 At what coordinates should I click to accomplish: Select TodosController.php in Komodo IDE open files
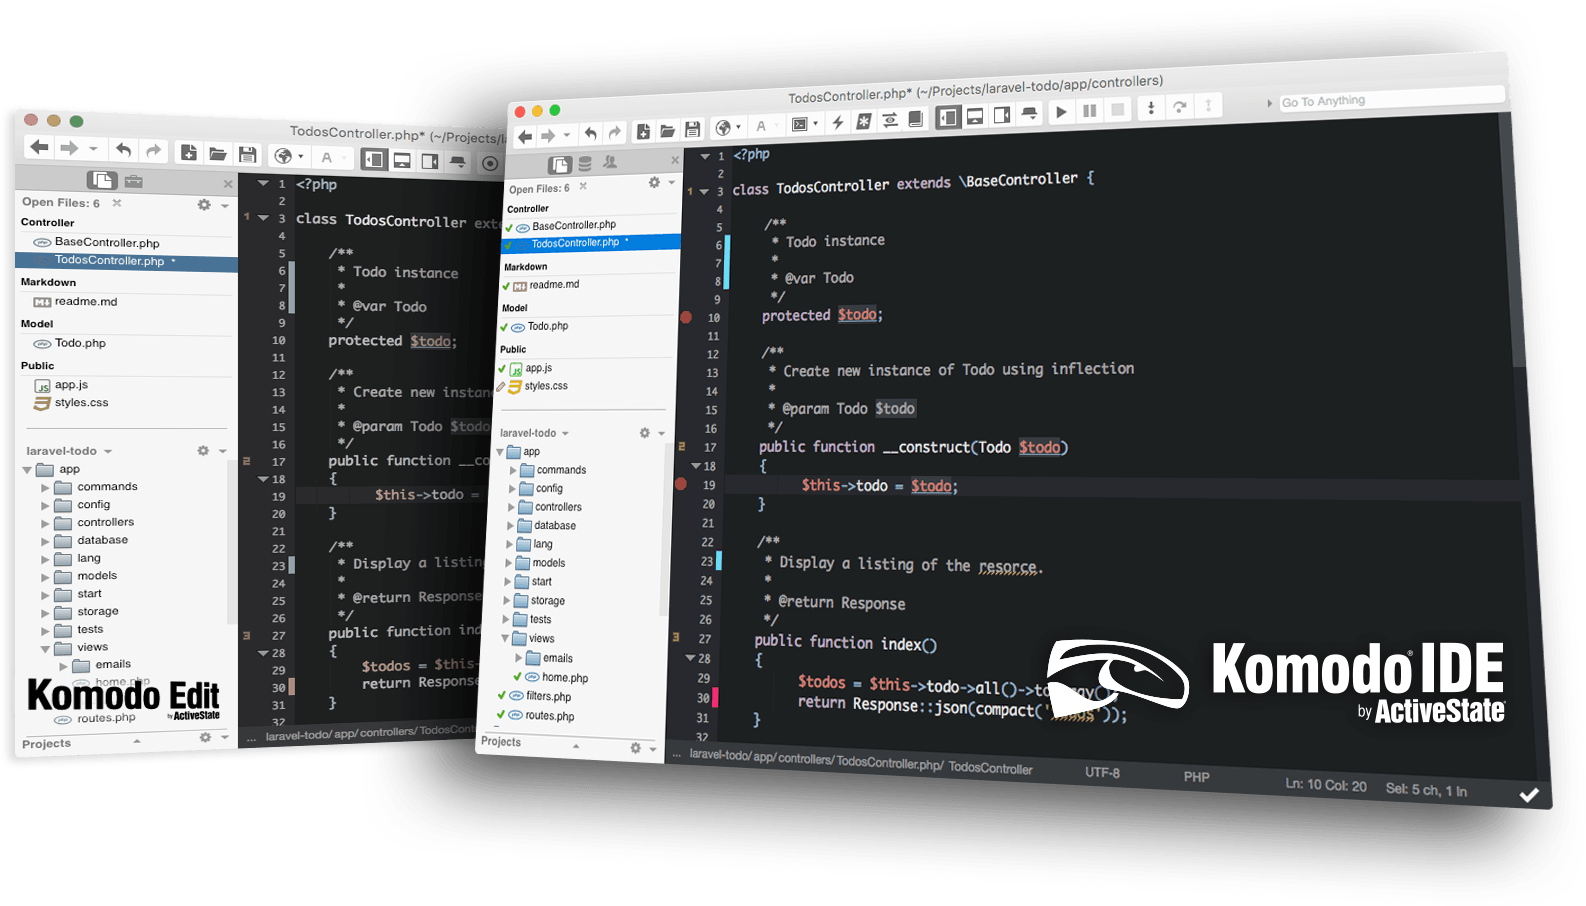591,243
